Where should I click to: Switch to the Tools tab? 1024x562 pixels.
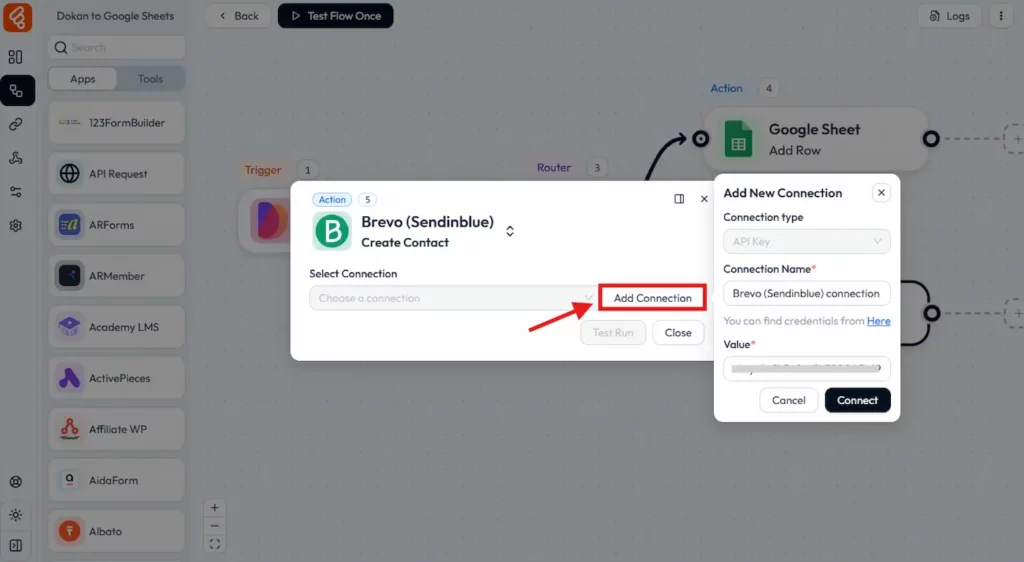(151, 79)
